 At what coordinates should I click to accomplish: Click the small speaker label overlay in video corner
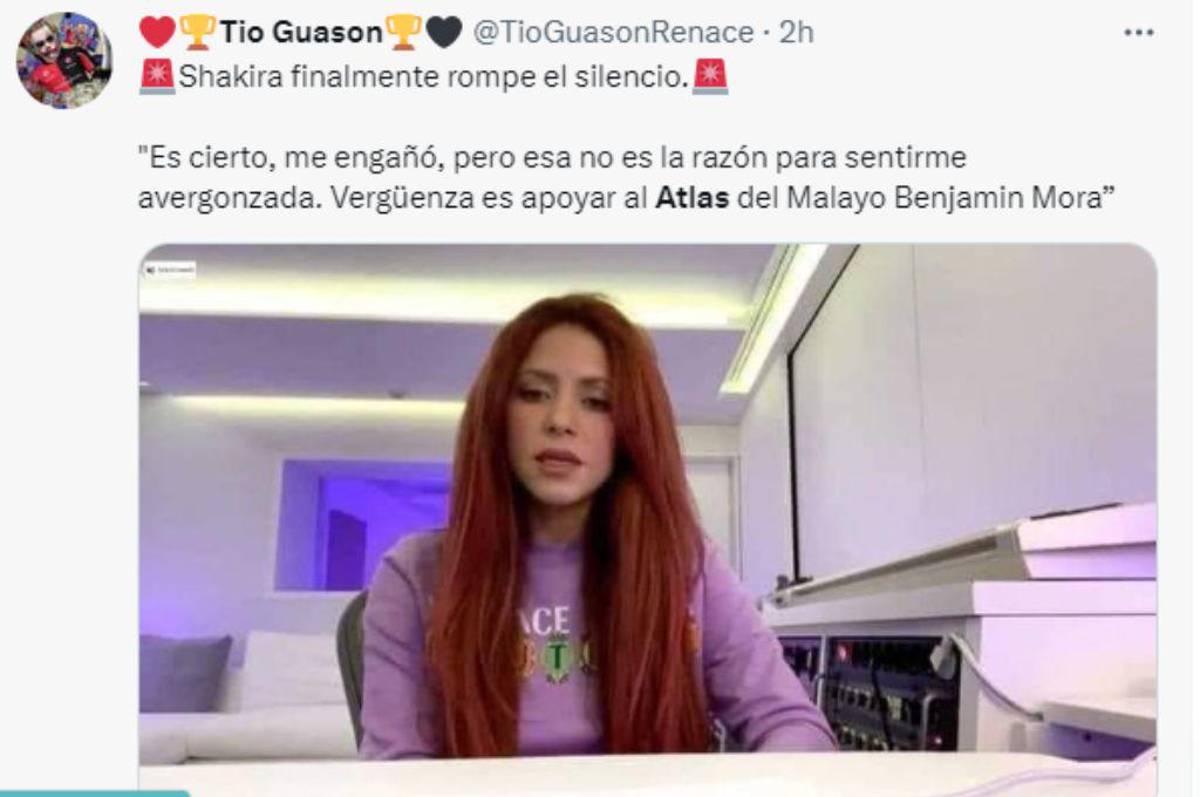(x=171, y=269)
